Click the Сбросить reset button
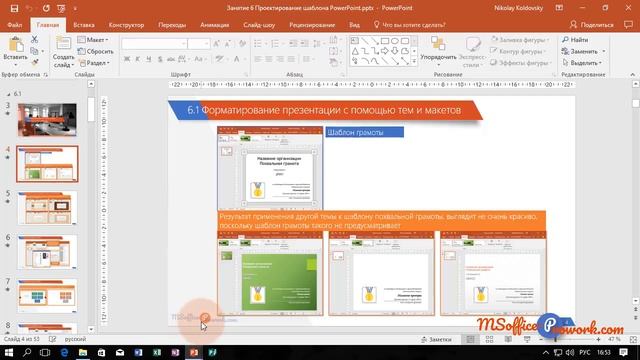Viewport: 640px width, 360px height. pyautogui.click(x=96, y=51)
